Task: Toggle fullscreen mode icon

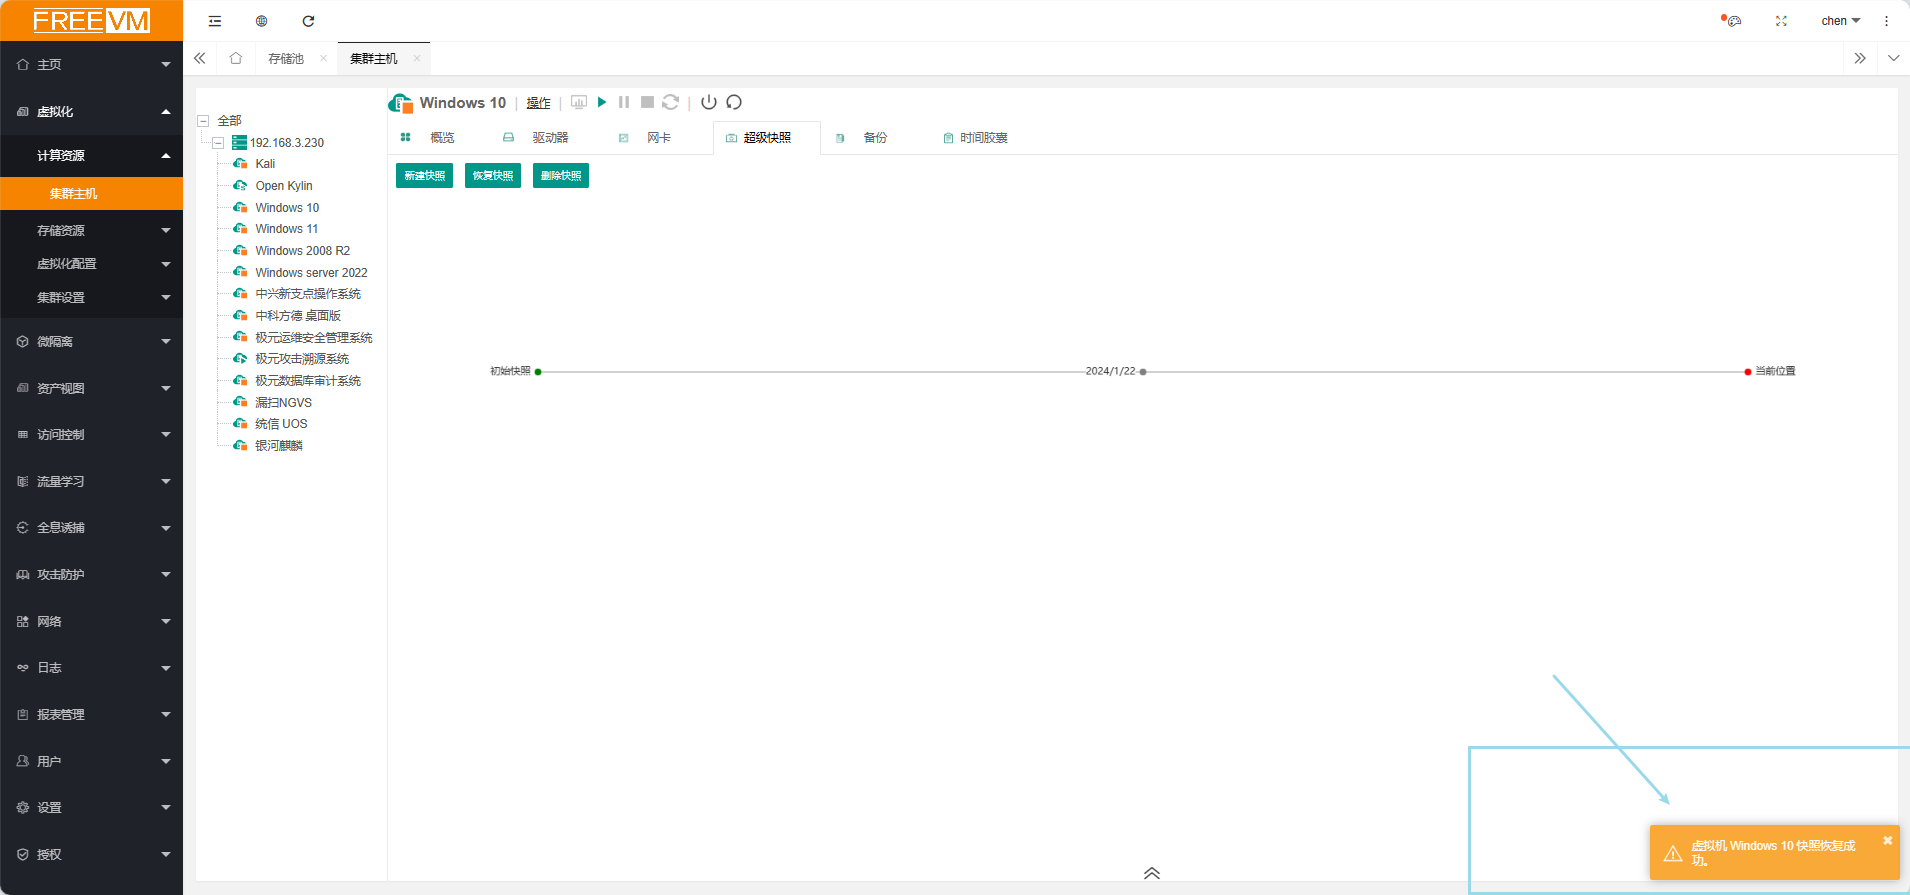Action: pyautogui.click(x=1781, y=20)
